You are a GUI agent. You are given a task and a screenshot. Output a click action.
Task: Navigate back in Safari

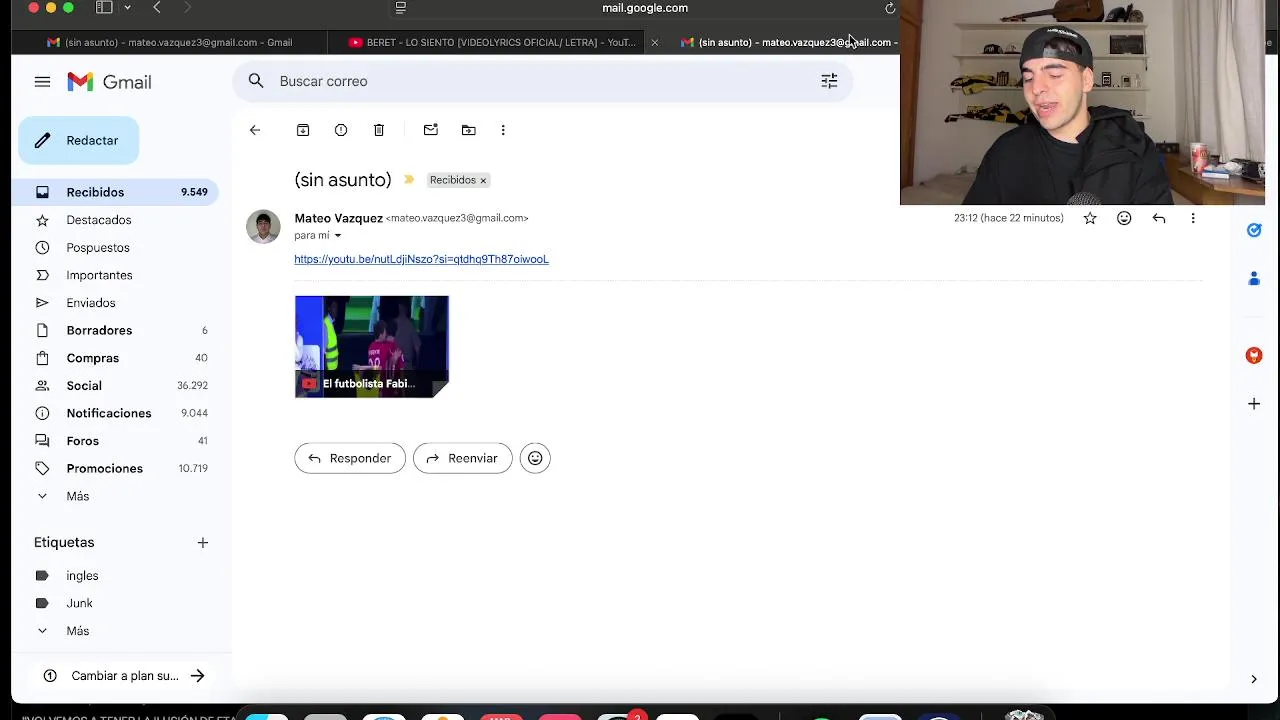[x=156, y=8]
